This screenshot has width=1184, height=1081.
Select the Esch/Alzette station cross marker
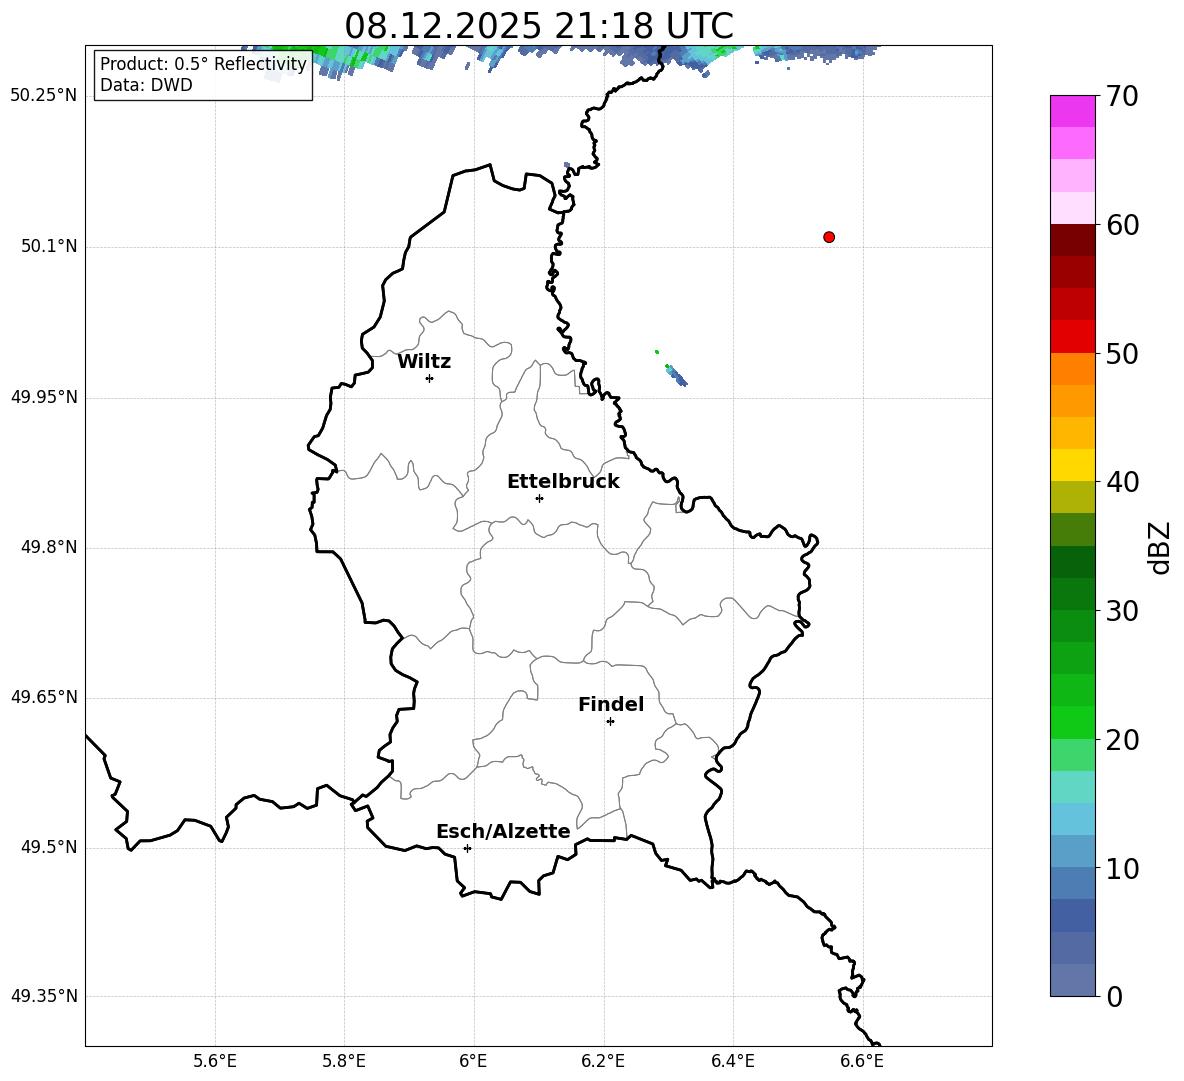(467, 848)
